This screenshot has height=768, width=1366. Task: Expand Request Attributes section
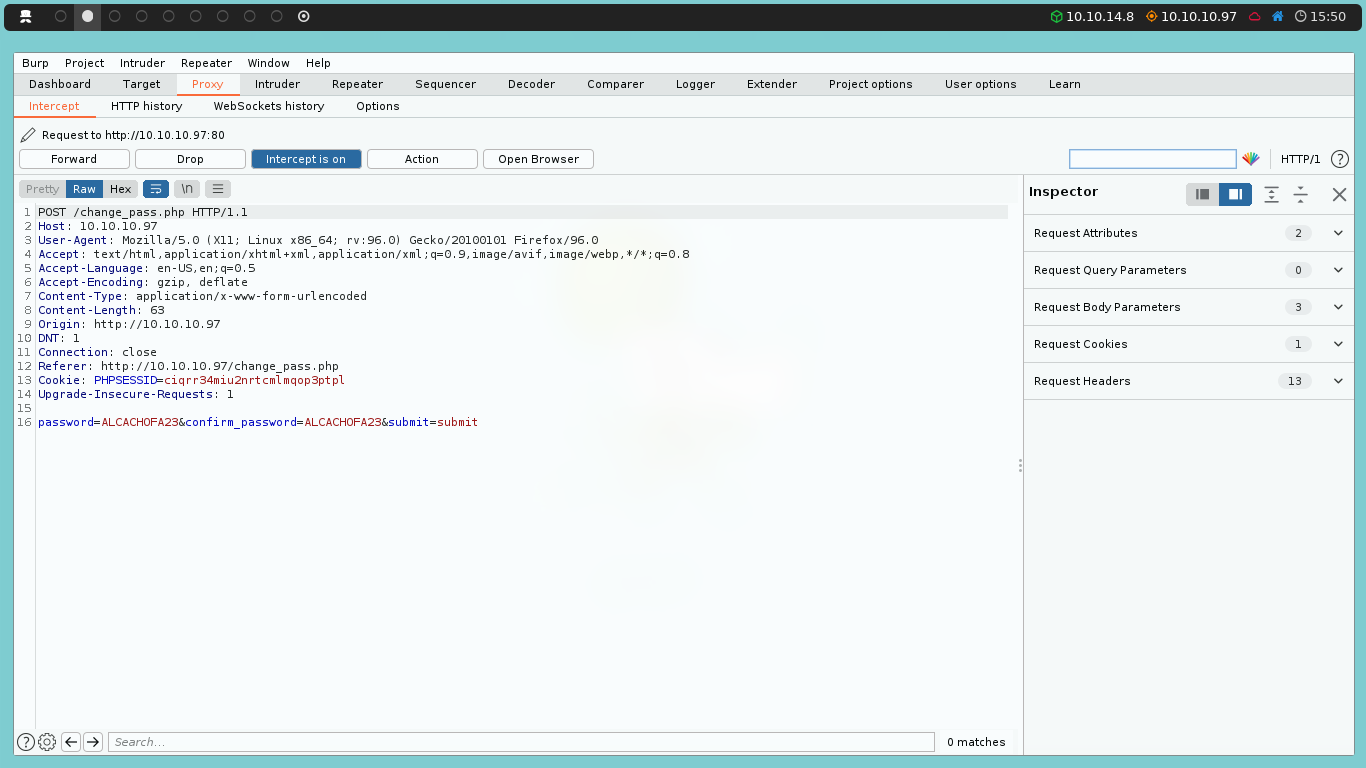point(1189,233)
